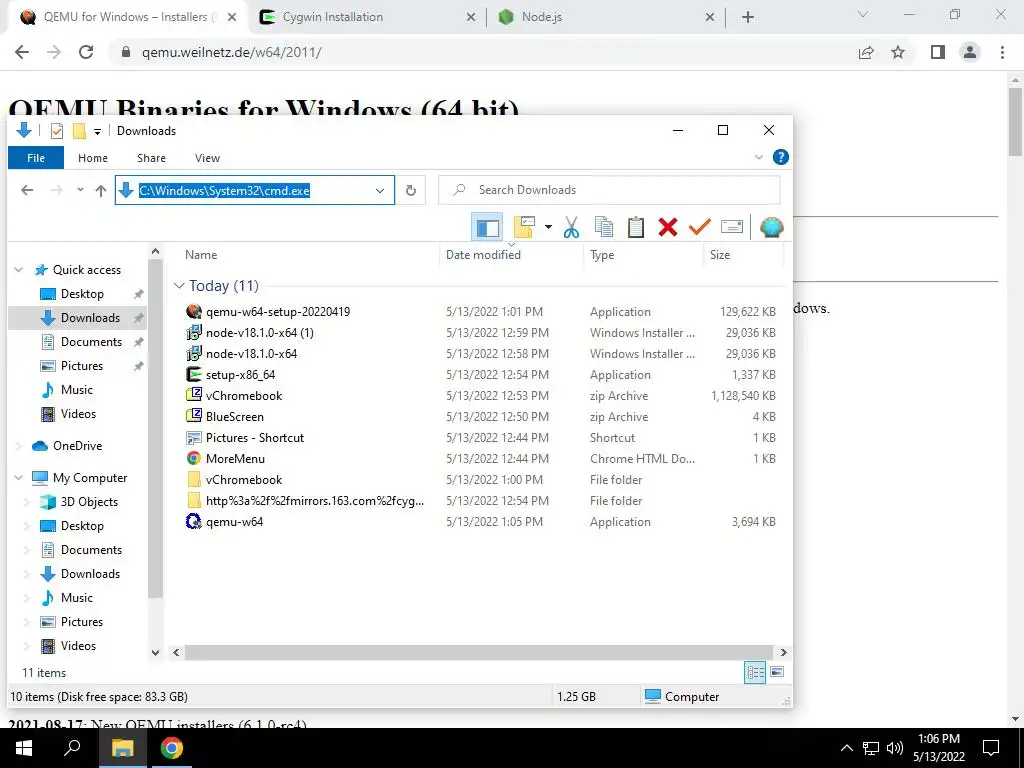
Task: Select Documents under Quick access
Action: (x=91, y=342)
